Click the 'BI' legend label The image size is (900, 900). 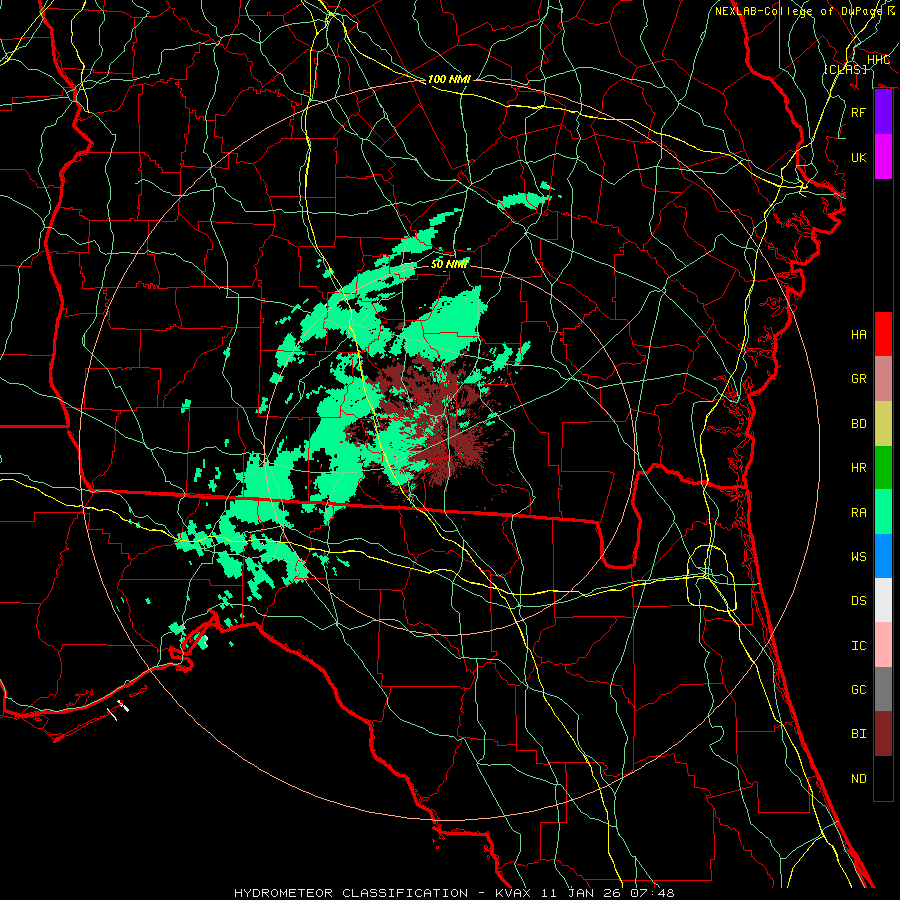[859, 734]
